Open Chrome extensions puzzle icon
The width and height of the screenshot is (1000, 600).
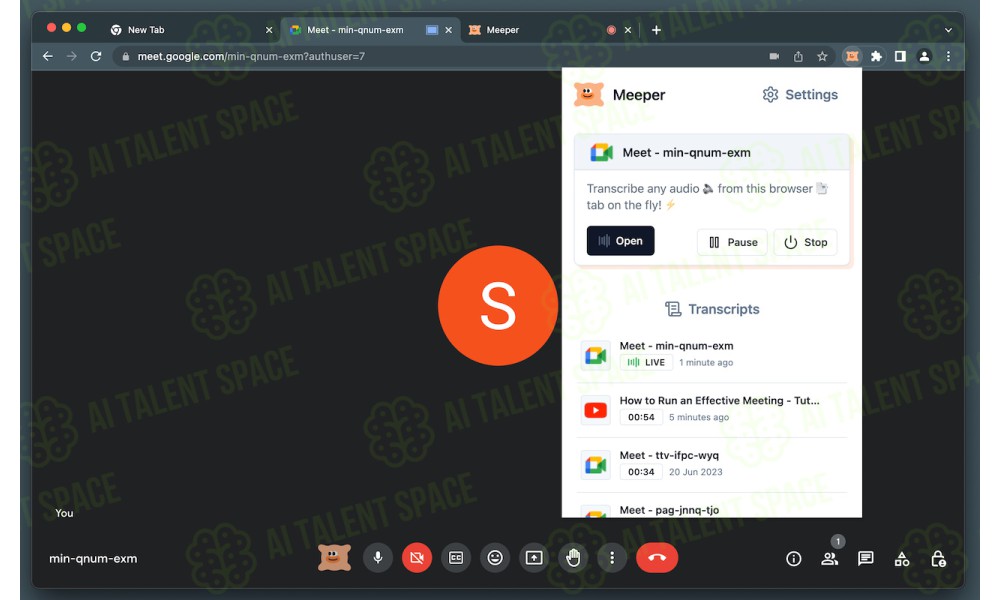(876, 56)
